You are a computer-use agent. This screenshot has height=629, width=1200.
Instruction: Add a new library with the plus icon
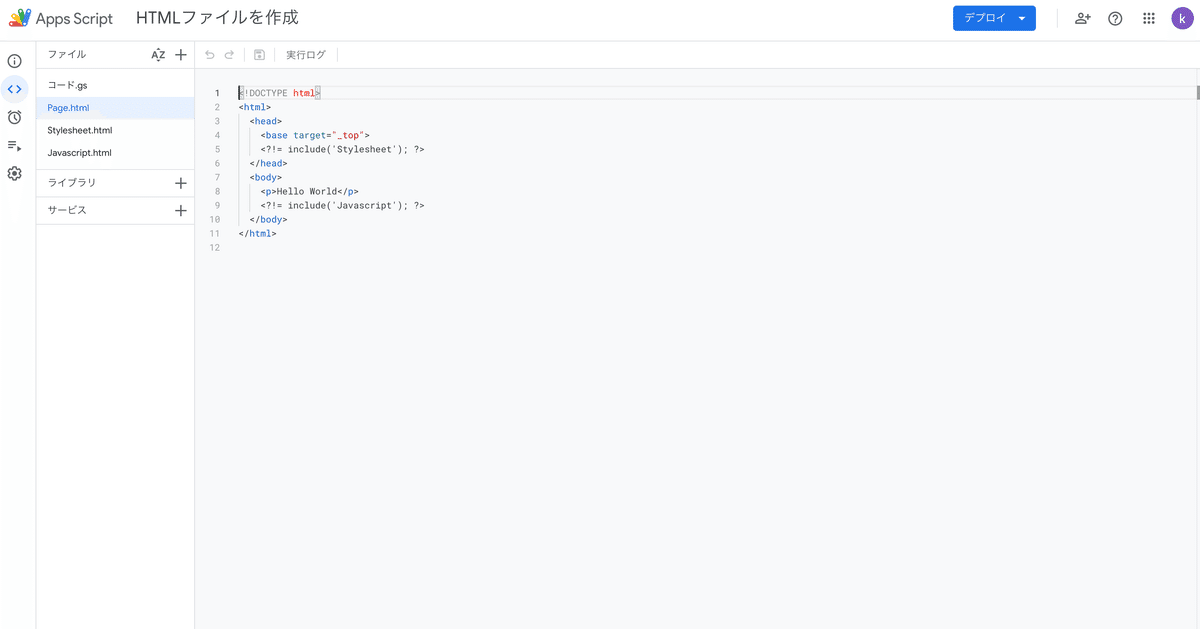coord(181,182)
